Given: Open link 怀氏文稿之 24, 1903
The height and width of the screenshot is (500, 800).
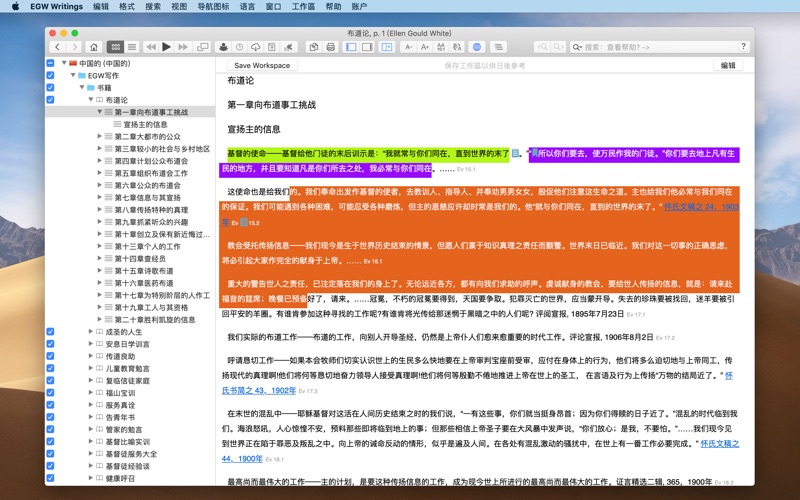Looking at the screenshot, I should tap(702, 207).
